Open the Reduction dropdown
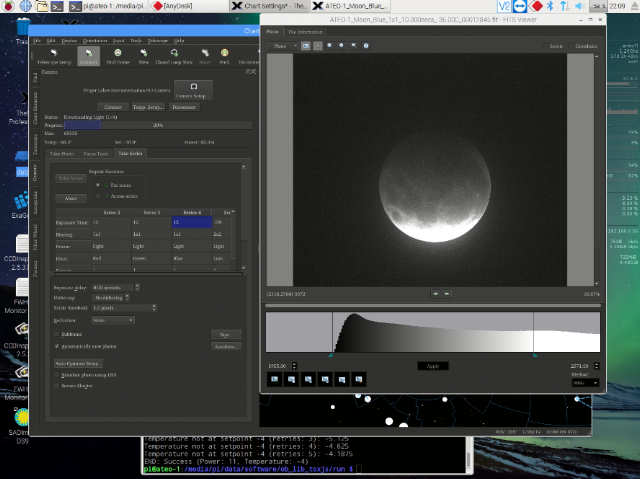The width and height of the screenshot is (640, 479). pyautogui.click(x=113, y=320)
